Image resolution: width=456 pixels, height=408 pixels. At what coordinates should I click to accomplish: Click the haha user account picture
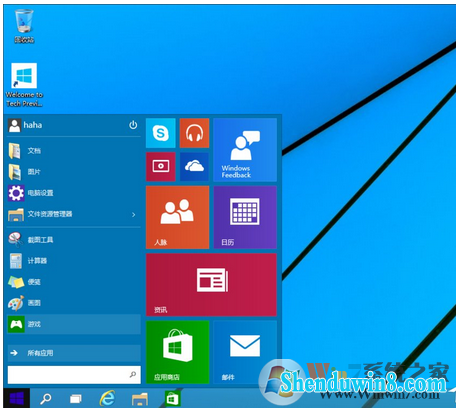[x=14, y=125]
